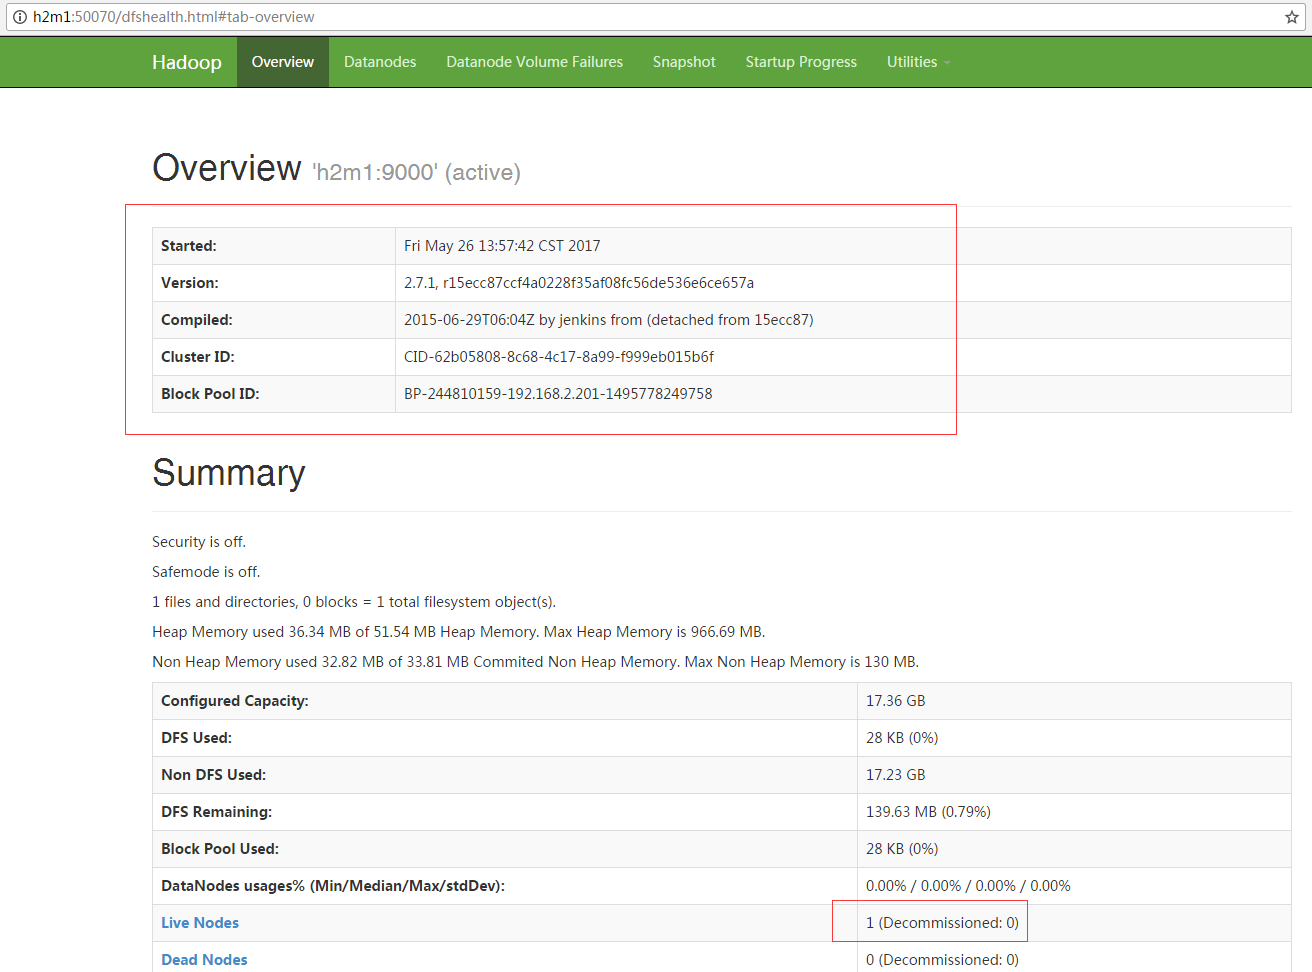Click the Block Pool Used: label
The image size is (1312, 972).
[x=220, y=849]
